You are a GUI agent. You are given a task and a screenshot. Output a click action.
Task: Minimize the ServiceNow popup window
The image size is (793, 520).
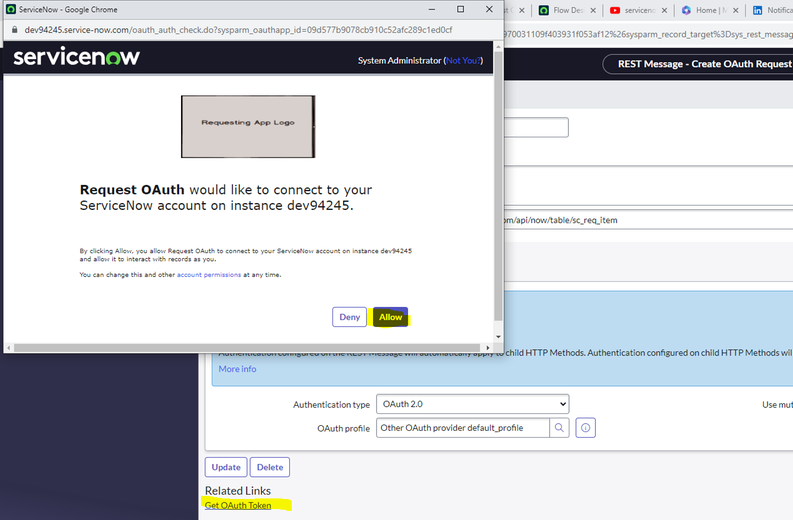pos(432,9)
